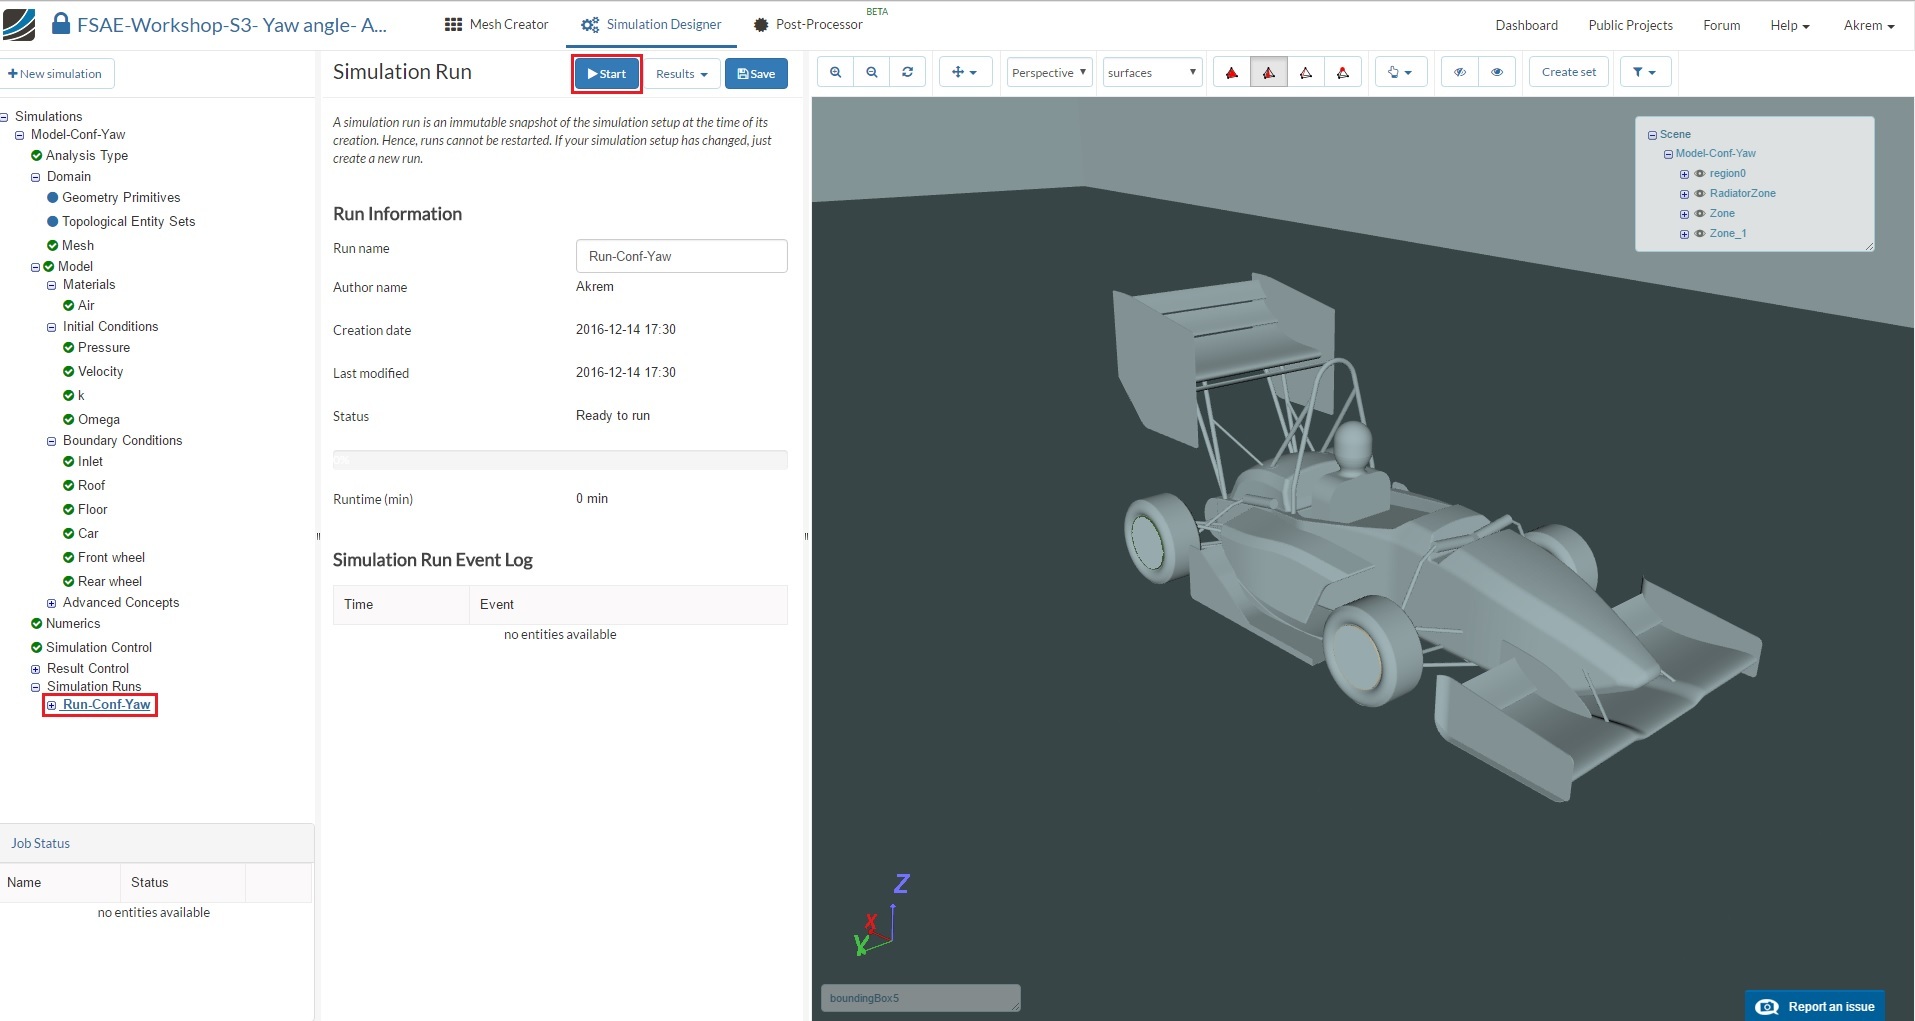Click the Run name text field

(x=681, y=256)
